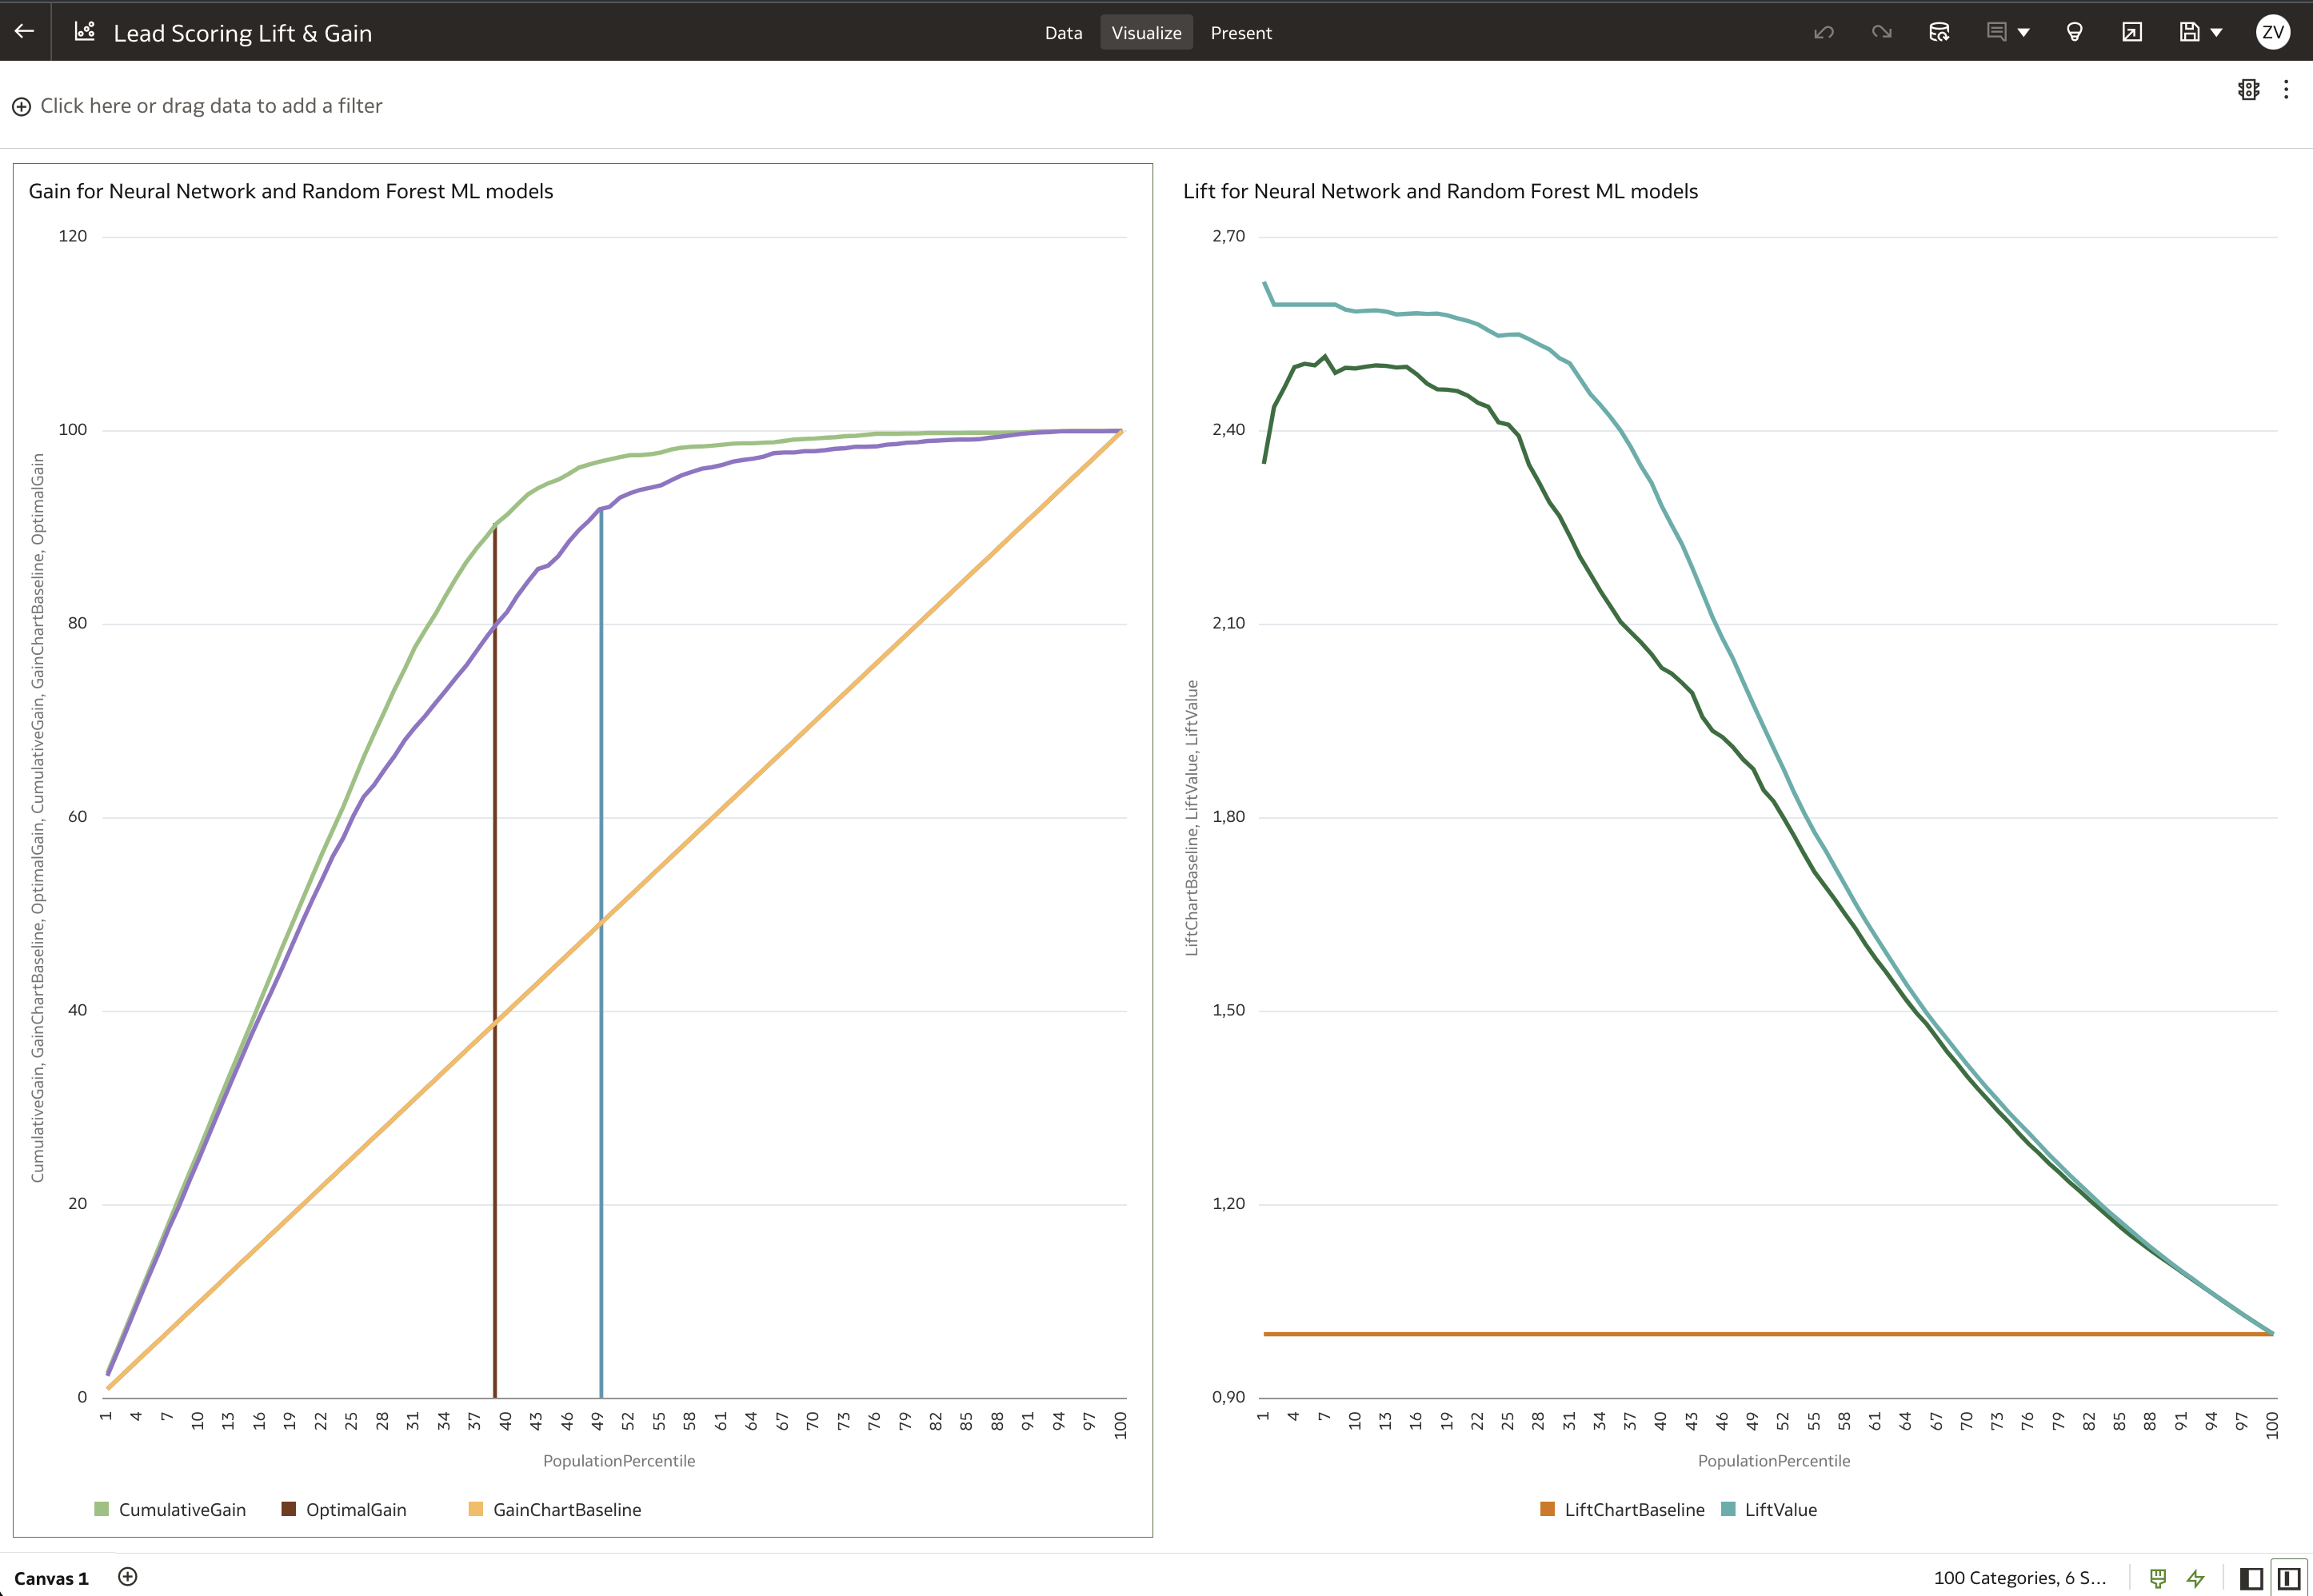The width and height of the screenshot is (2313, 1596).
Task: Switch to the Present tab
Action: point(1240,33)
